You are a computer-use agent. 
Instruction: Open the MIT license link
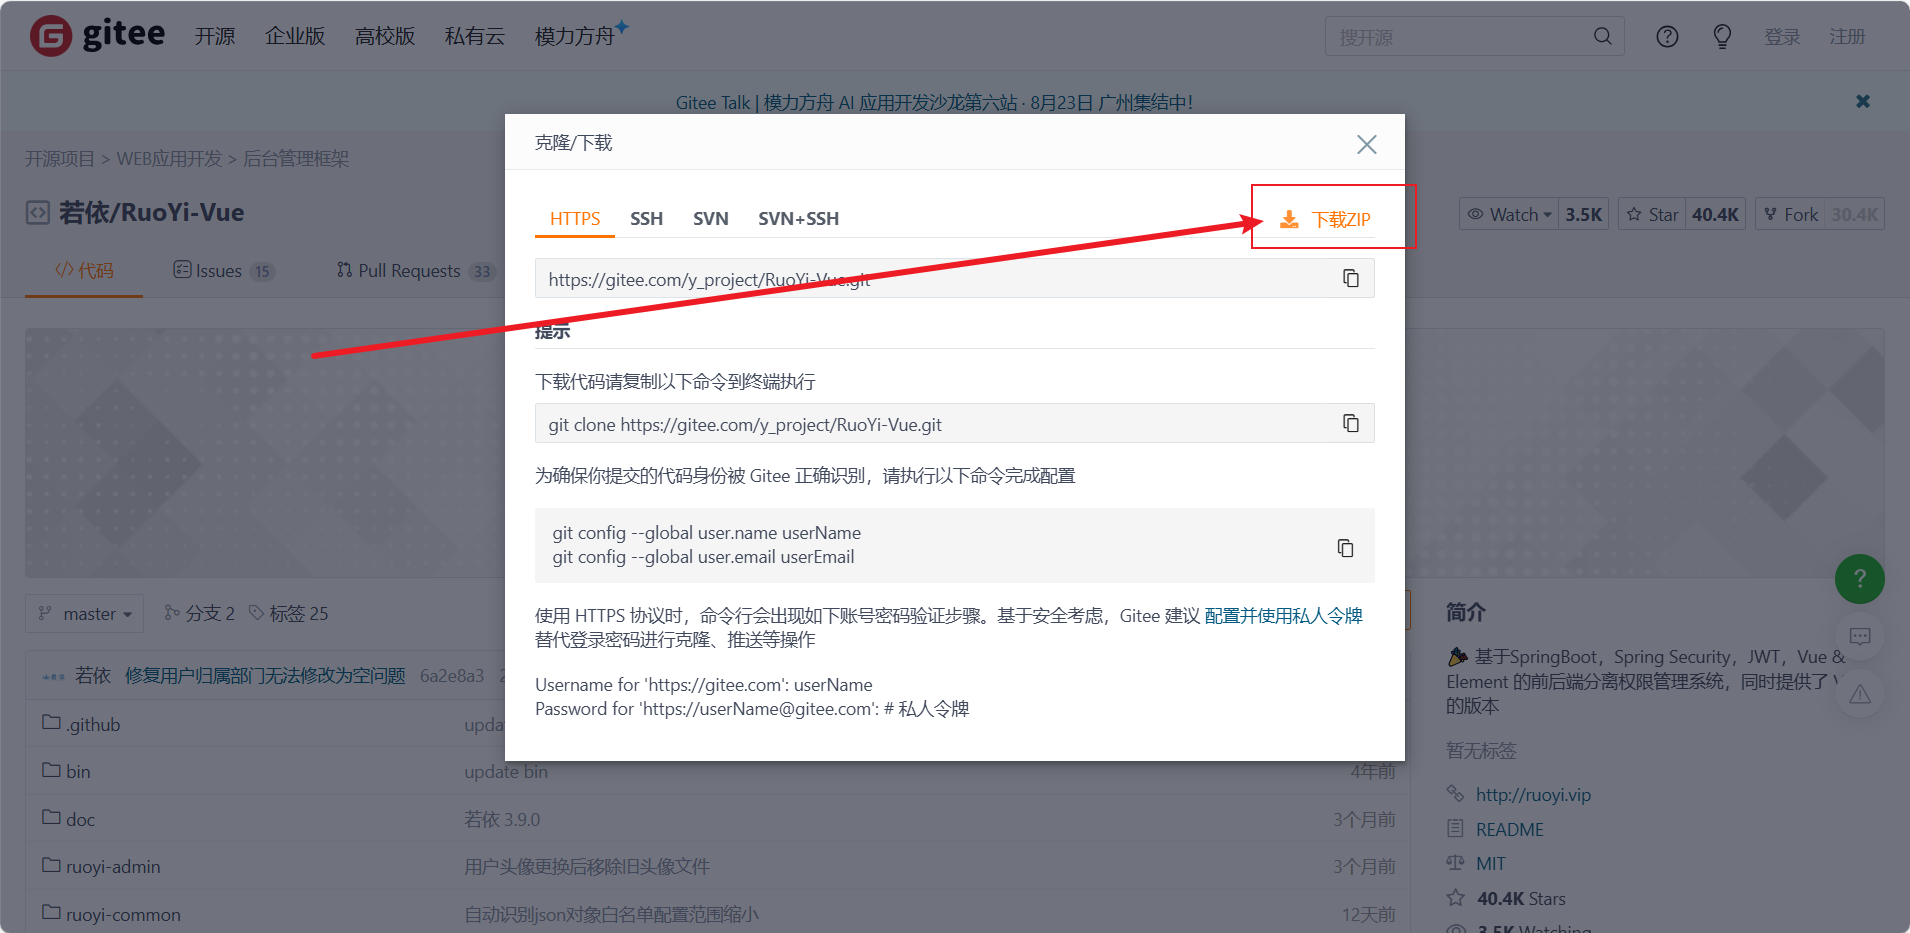click(1490, 863)
